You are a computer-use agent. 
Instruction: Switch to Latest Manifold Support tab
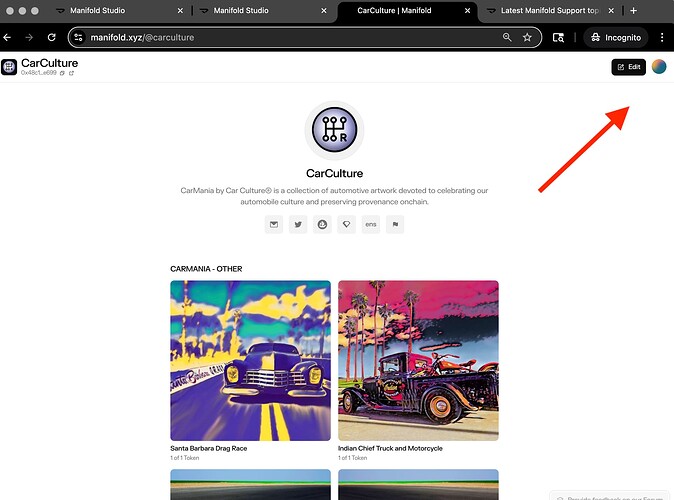pos(550,11)
